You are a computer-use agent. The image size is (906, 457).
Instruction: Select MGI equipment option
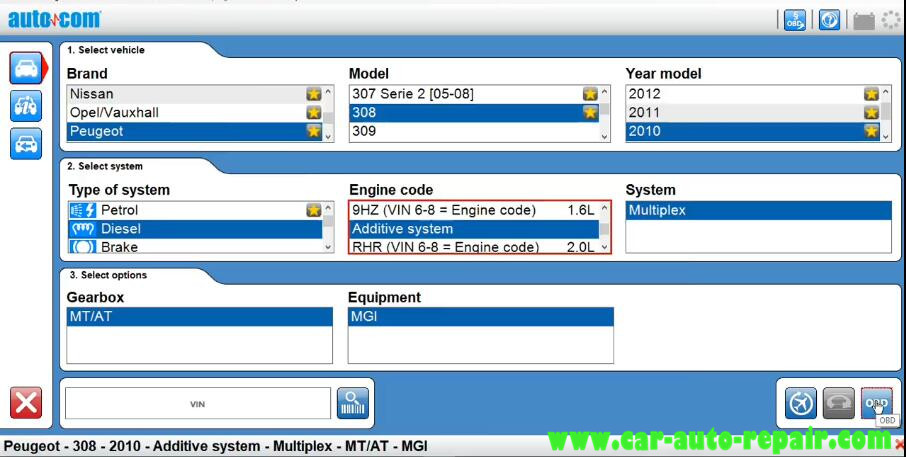tap(480, 317)
